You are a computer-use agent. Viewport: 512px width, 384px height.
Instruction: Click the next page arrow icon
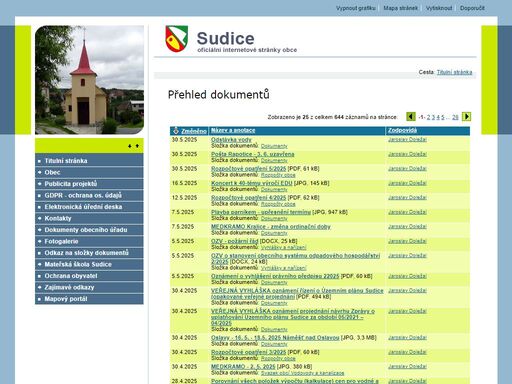click(x=466, y=117)
